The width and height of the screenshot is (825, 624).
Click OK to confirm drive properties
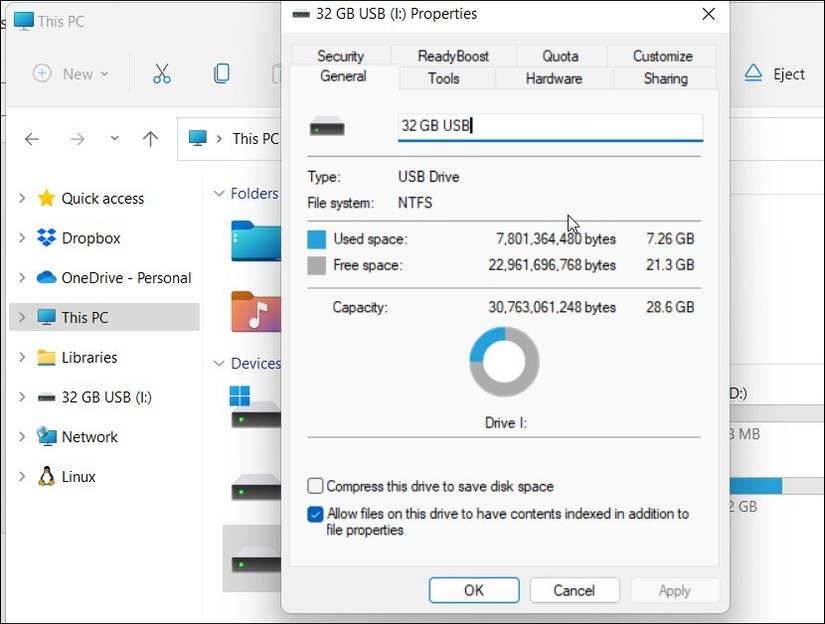473,590
